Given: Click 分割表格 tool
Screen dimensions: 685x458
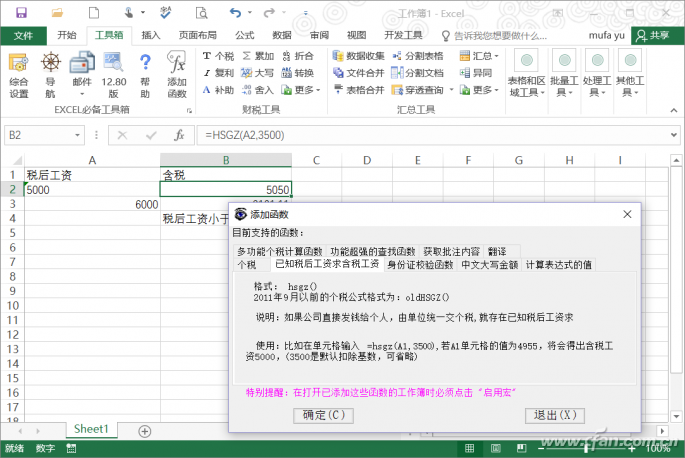Looking at the screenshot, I should (x=418, y=56).
